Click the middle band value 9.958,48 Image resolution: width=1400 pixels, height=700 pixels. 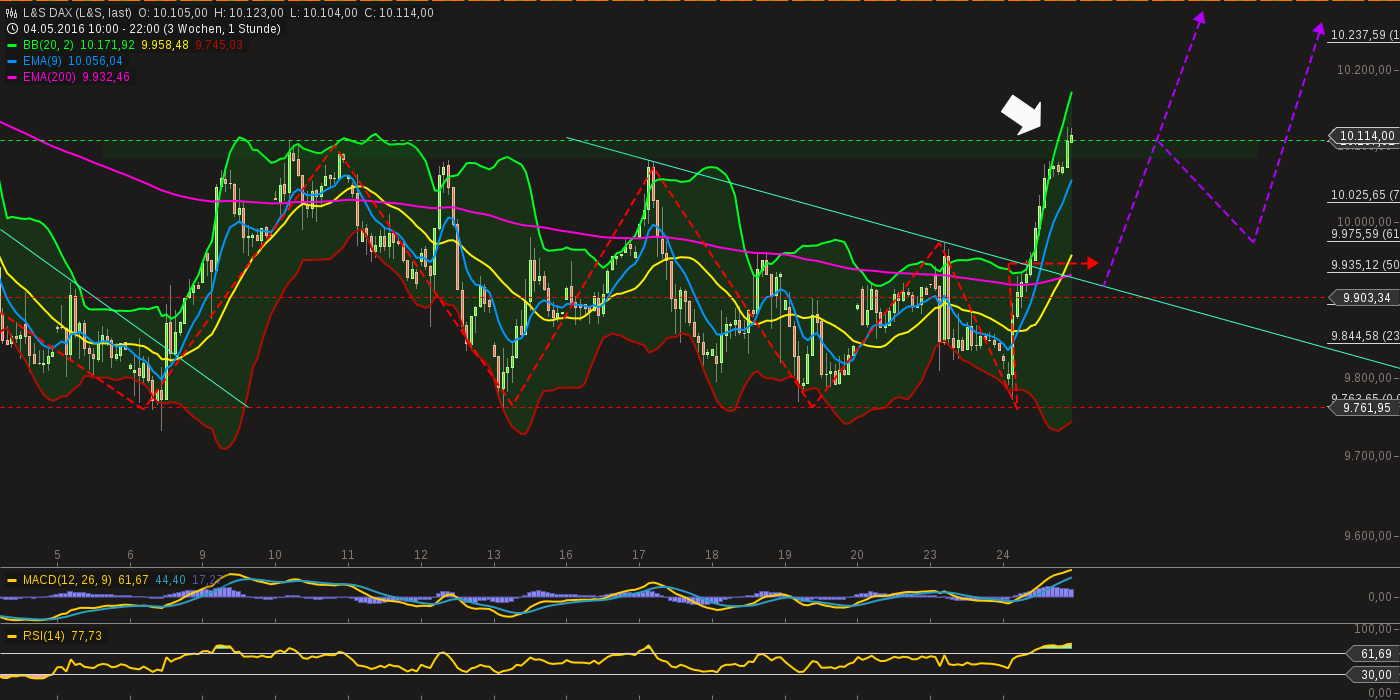click(165, 45)
